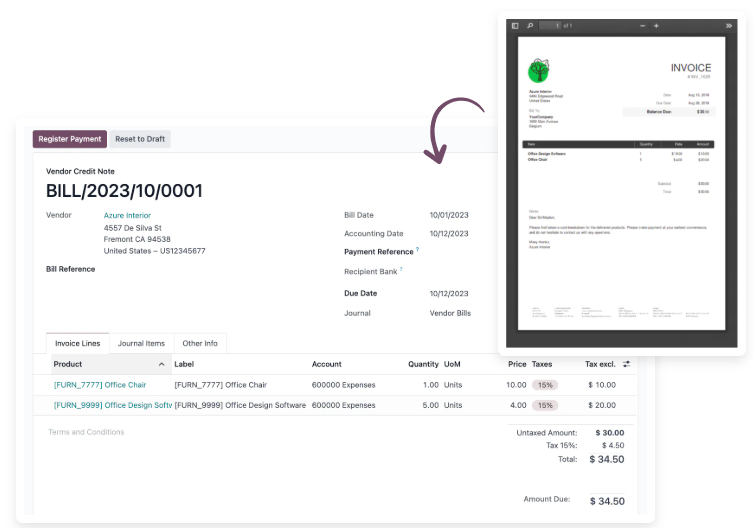
Task: Click 15% tax tag on Office Design Software
Action: [545, 406]
